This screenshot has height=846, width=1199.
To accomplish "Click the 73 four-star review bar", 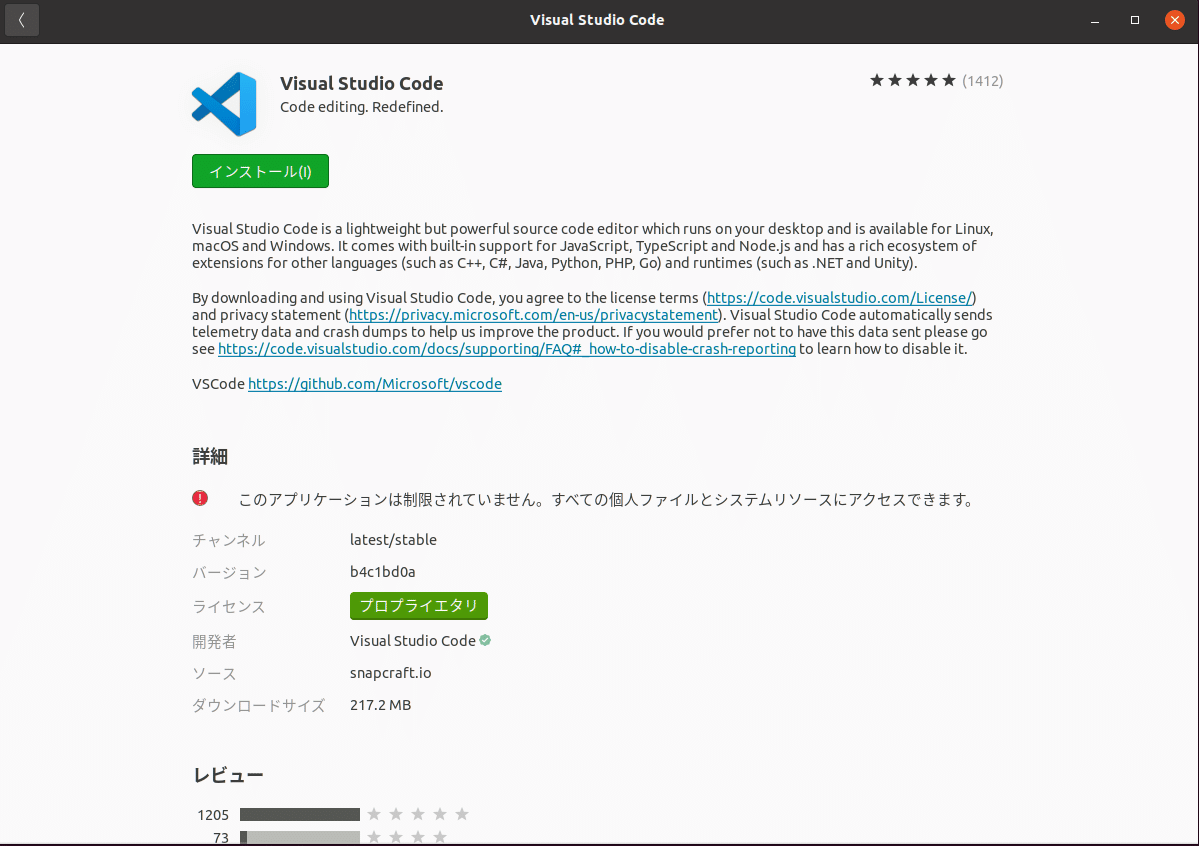I will click(x=300, y=838).
